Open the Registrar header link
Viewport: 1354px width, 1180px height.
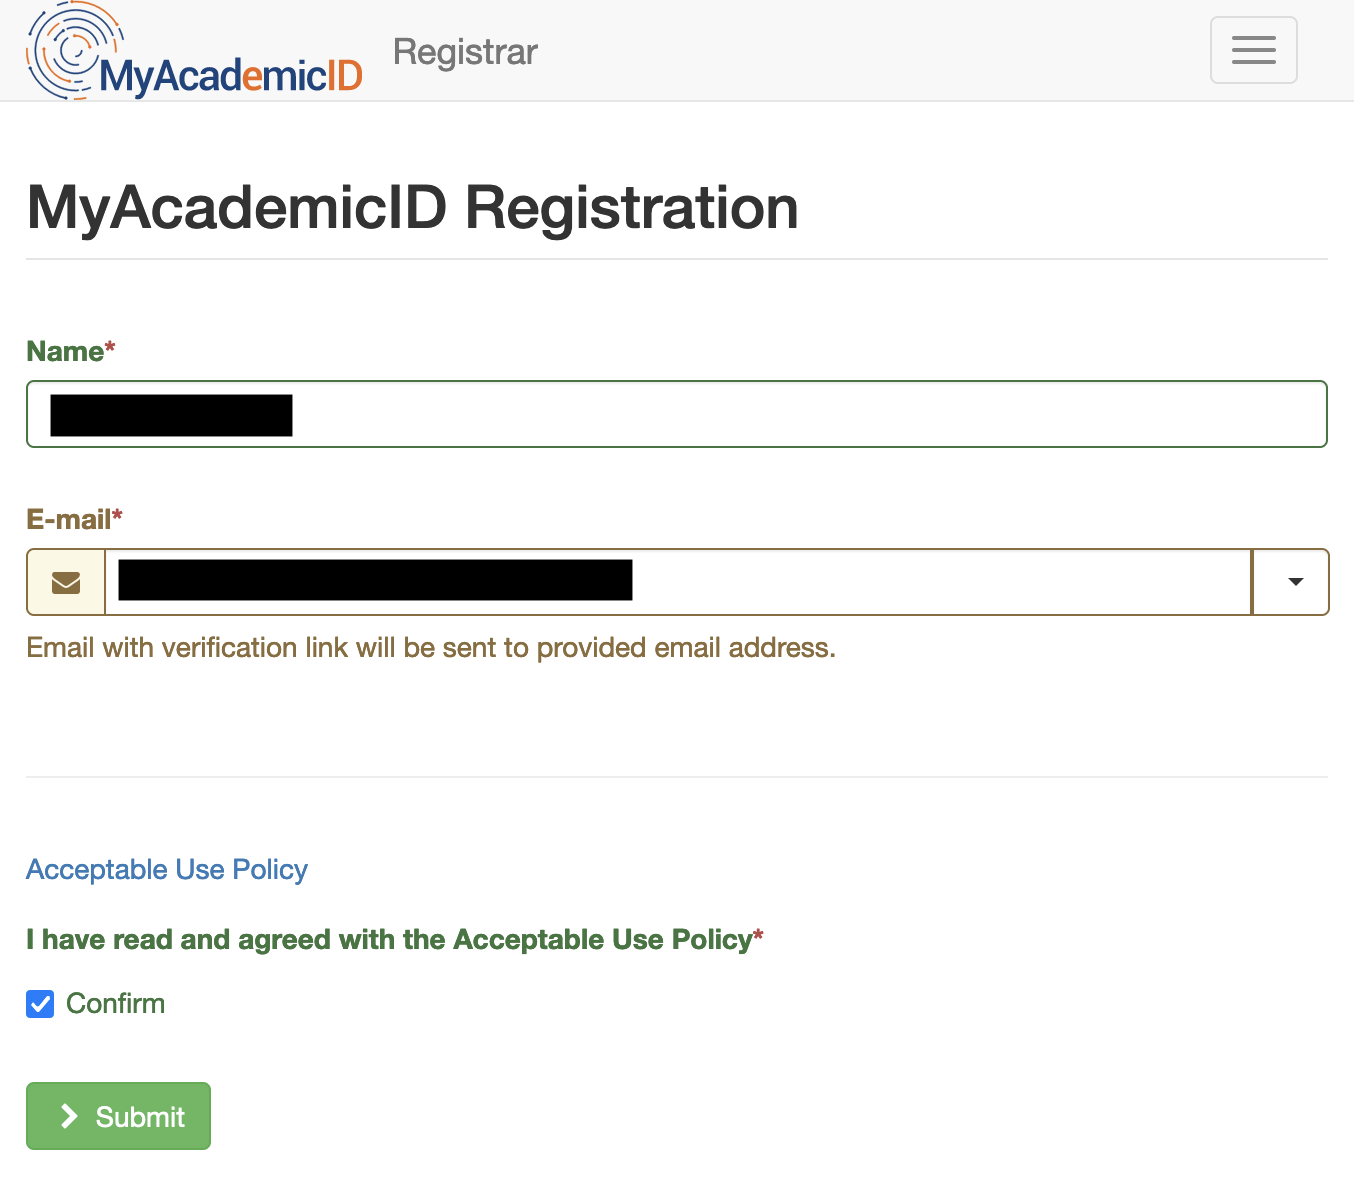465,52
